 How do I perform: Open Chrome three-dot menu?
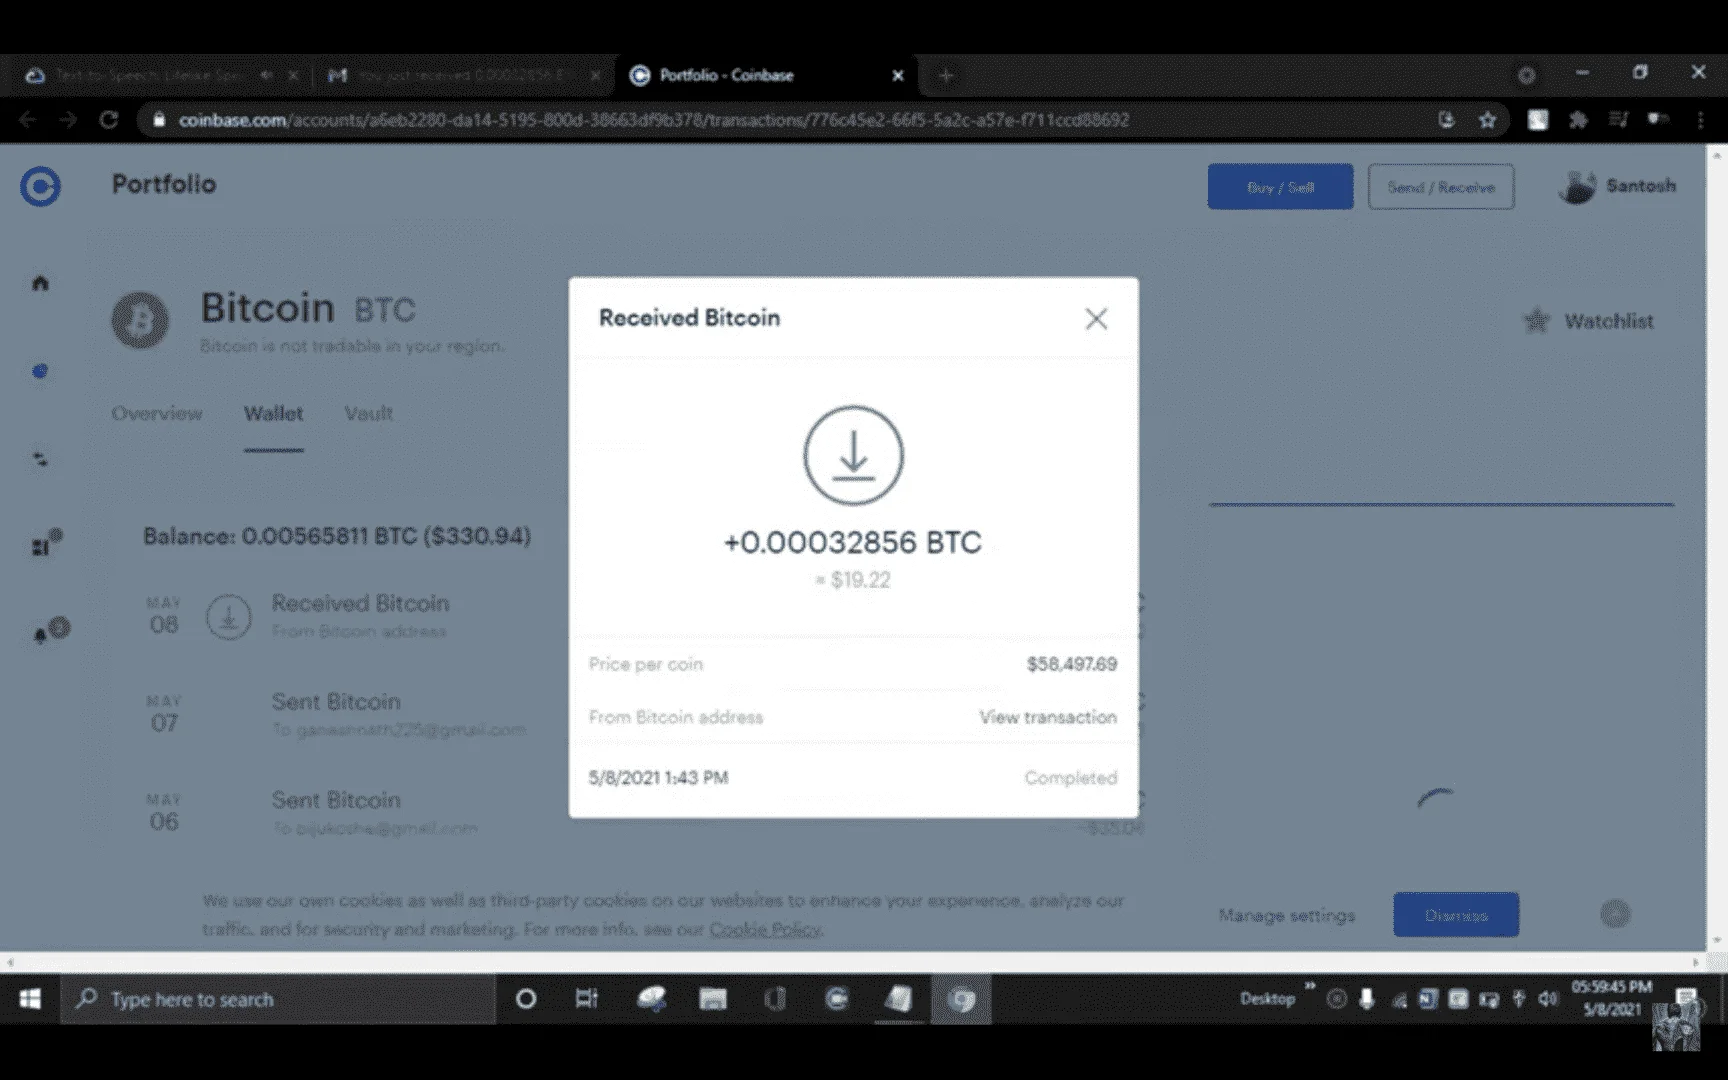1700,120
